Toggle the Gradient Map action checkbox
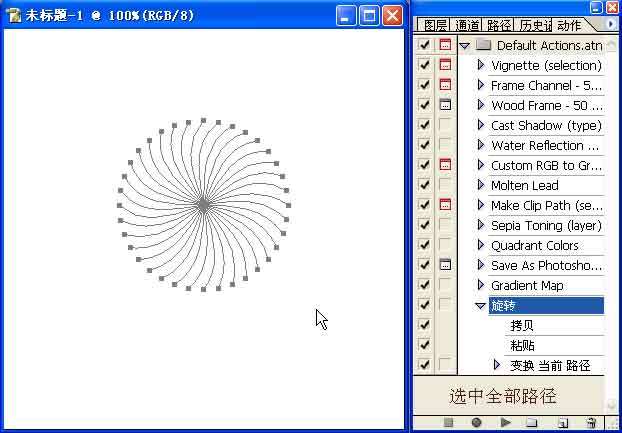 (424, 285)
